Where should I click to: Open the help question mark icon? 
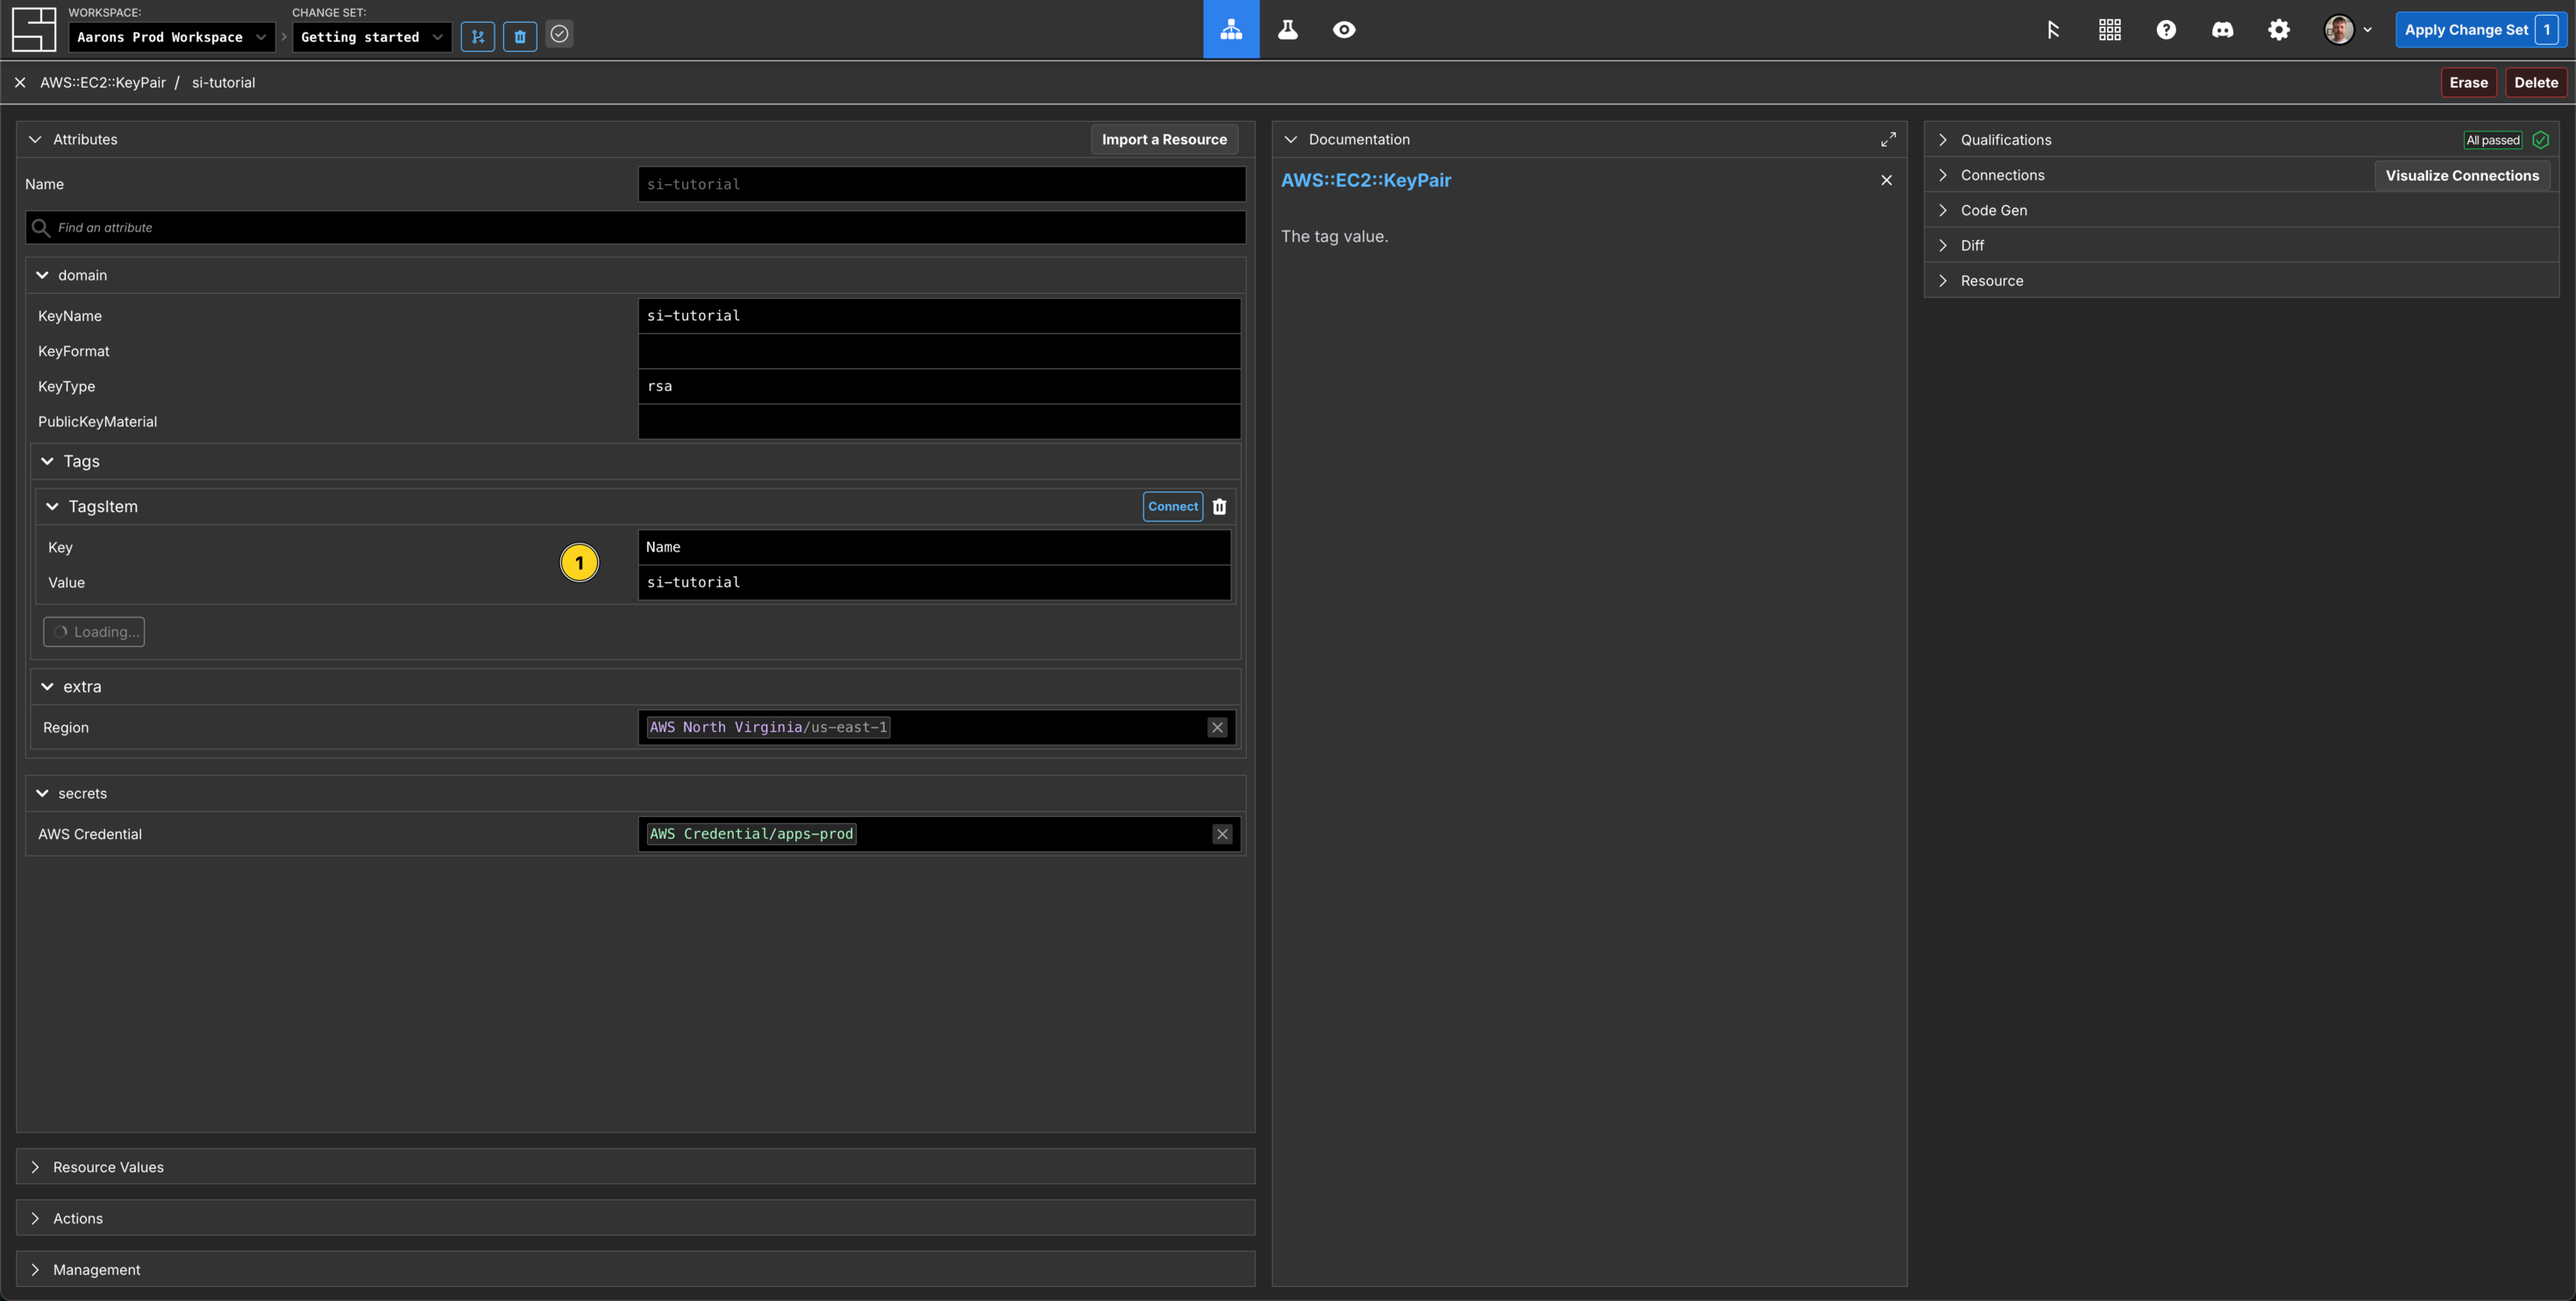[2166, 30]
